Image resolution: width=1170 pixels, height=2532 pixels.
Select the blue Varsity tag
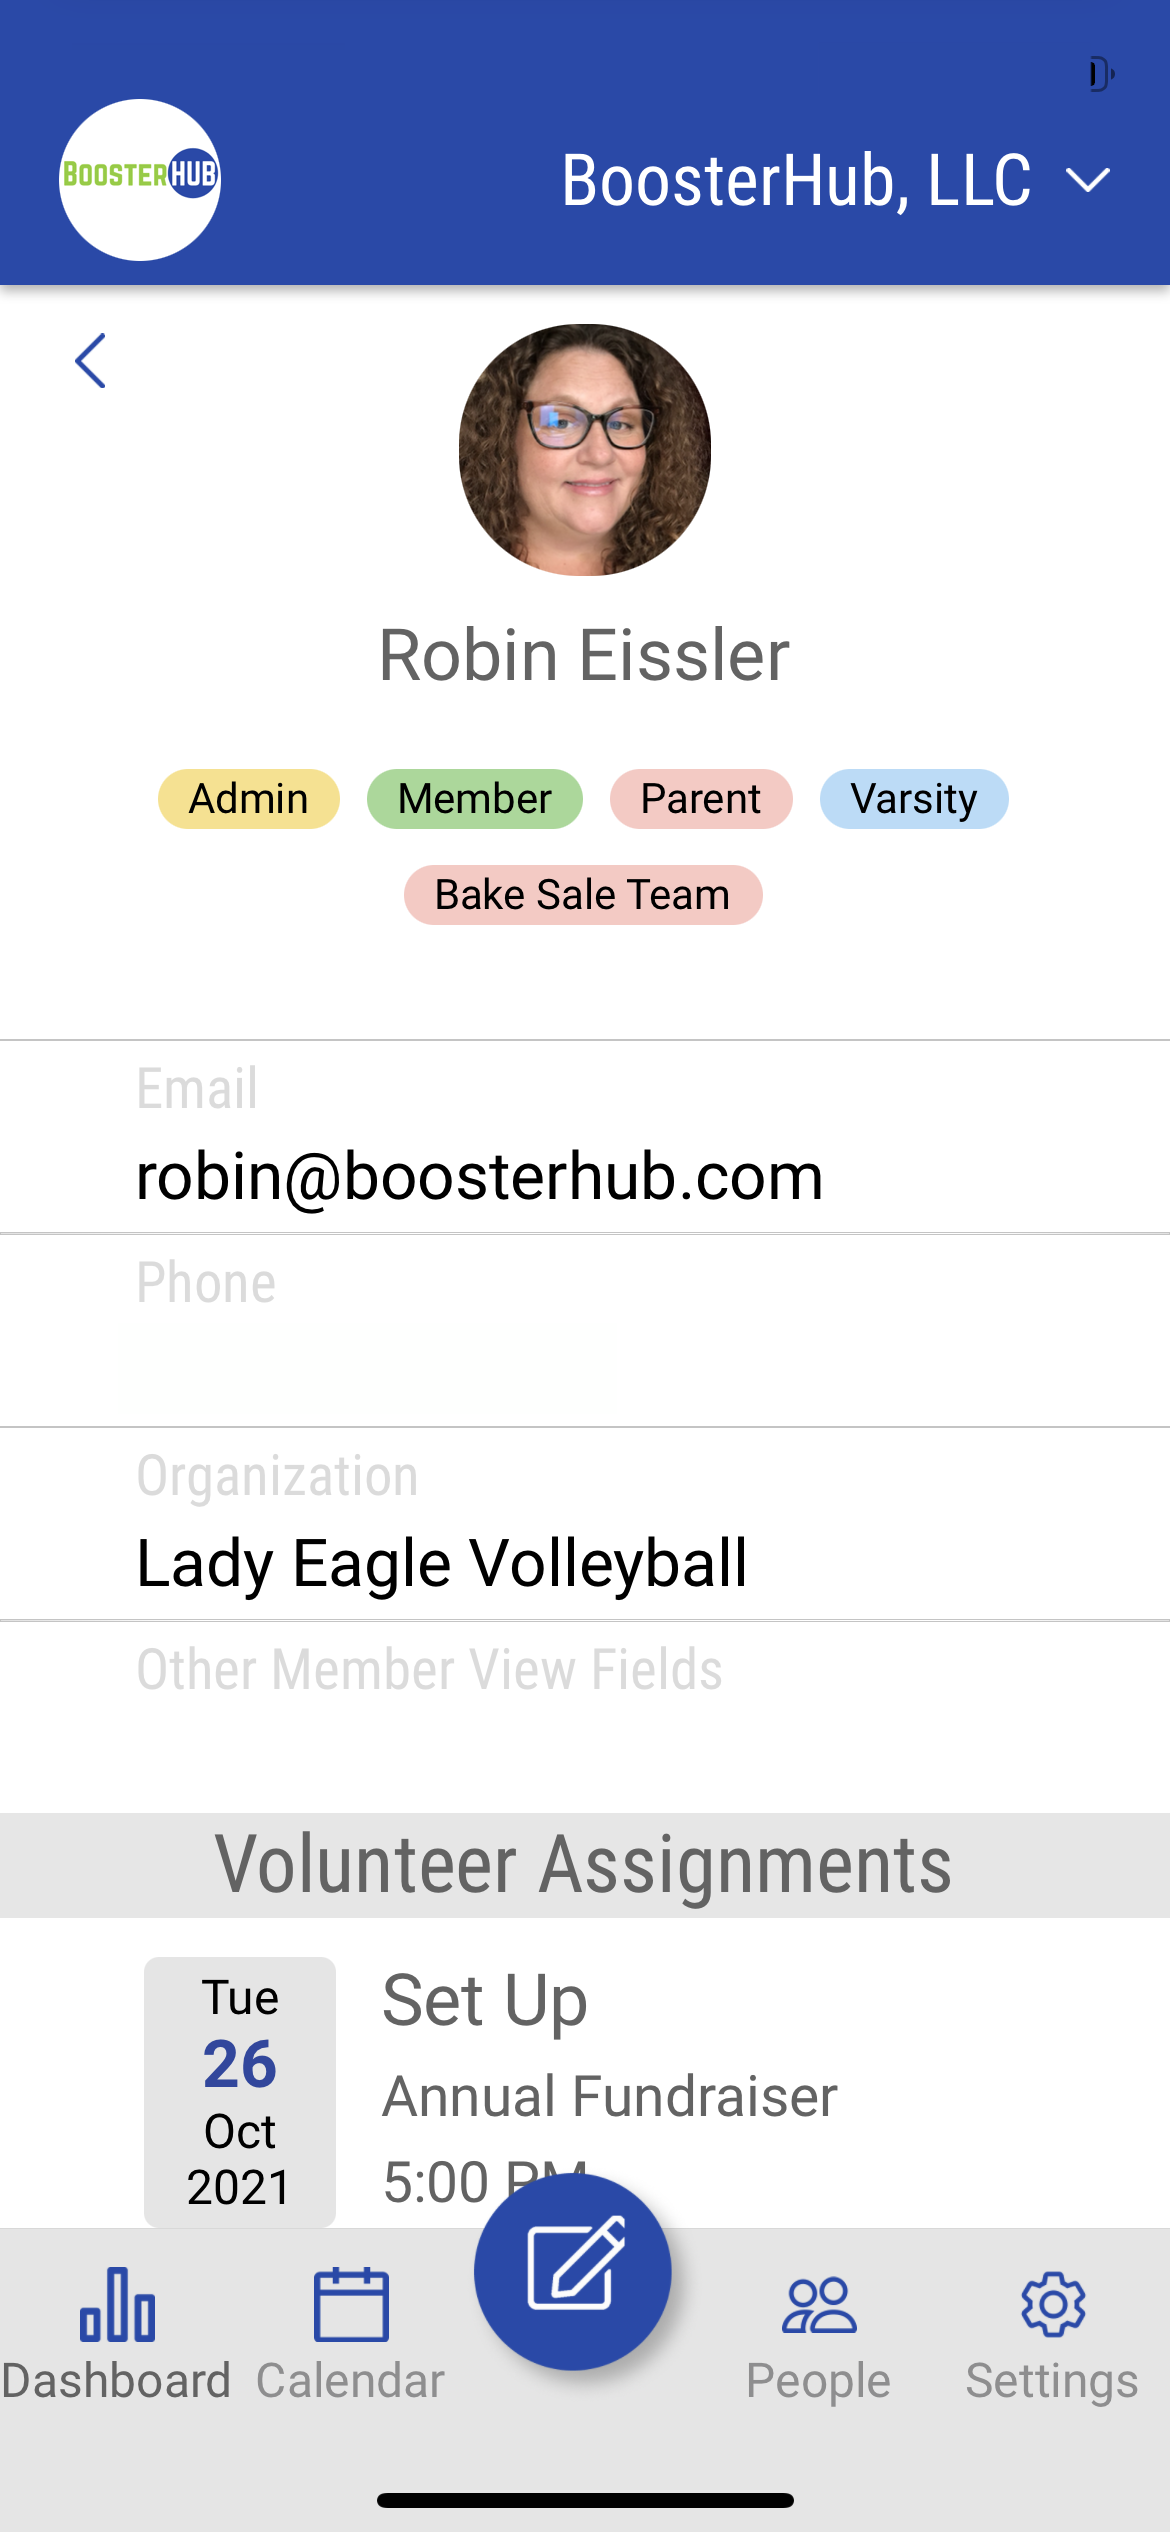click(x=914, y=799)
